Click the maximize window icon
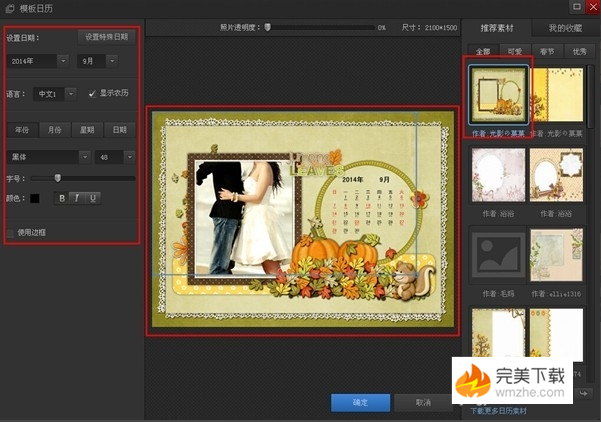 tap(577, 6)
